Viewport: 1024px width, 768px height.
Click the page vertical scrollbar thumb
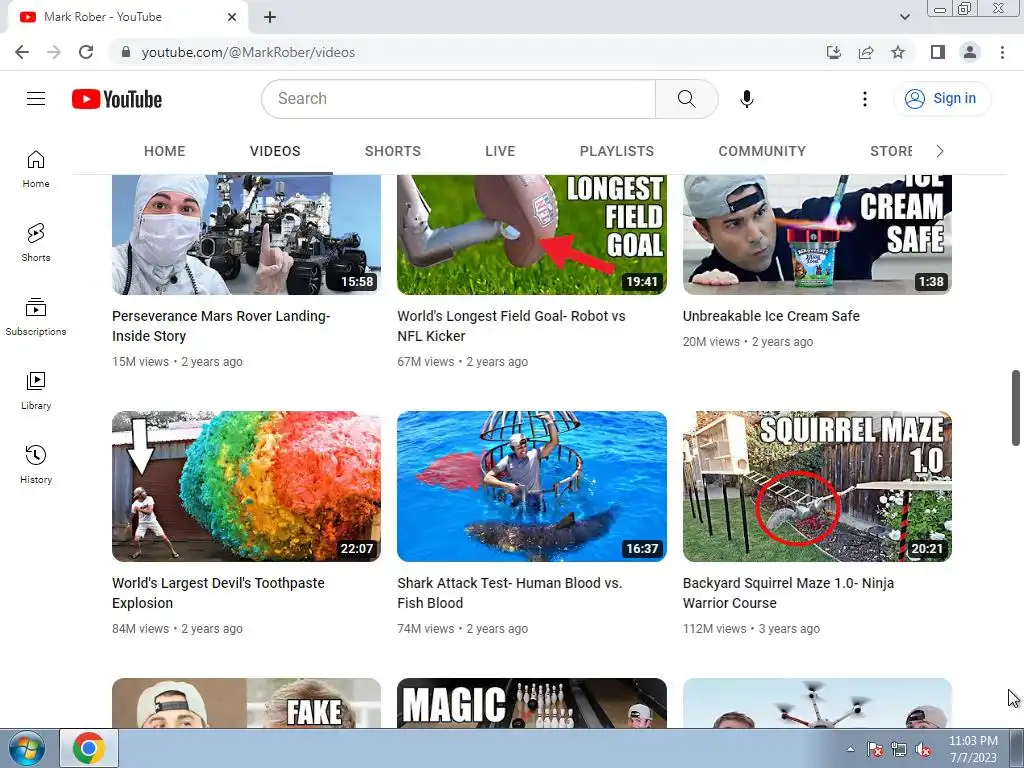[1016, 408]
